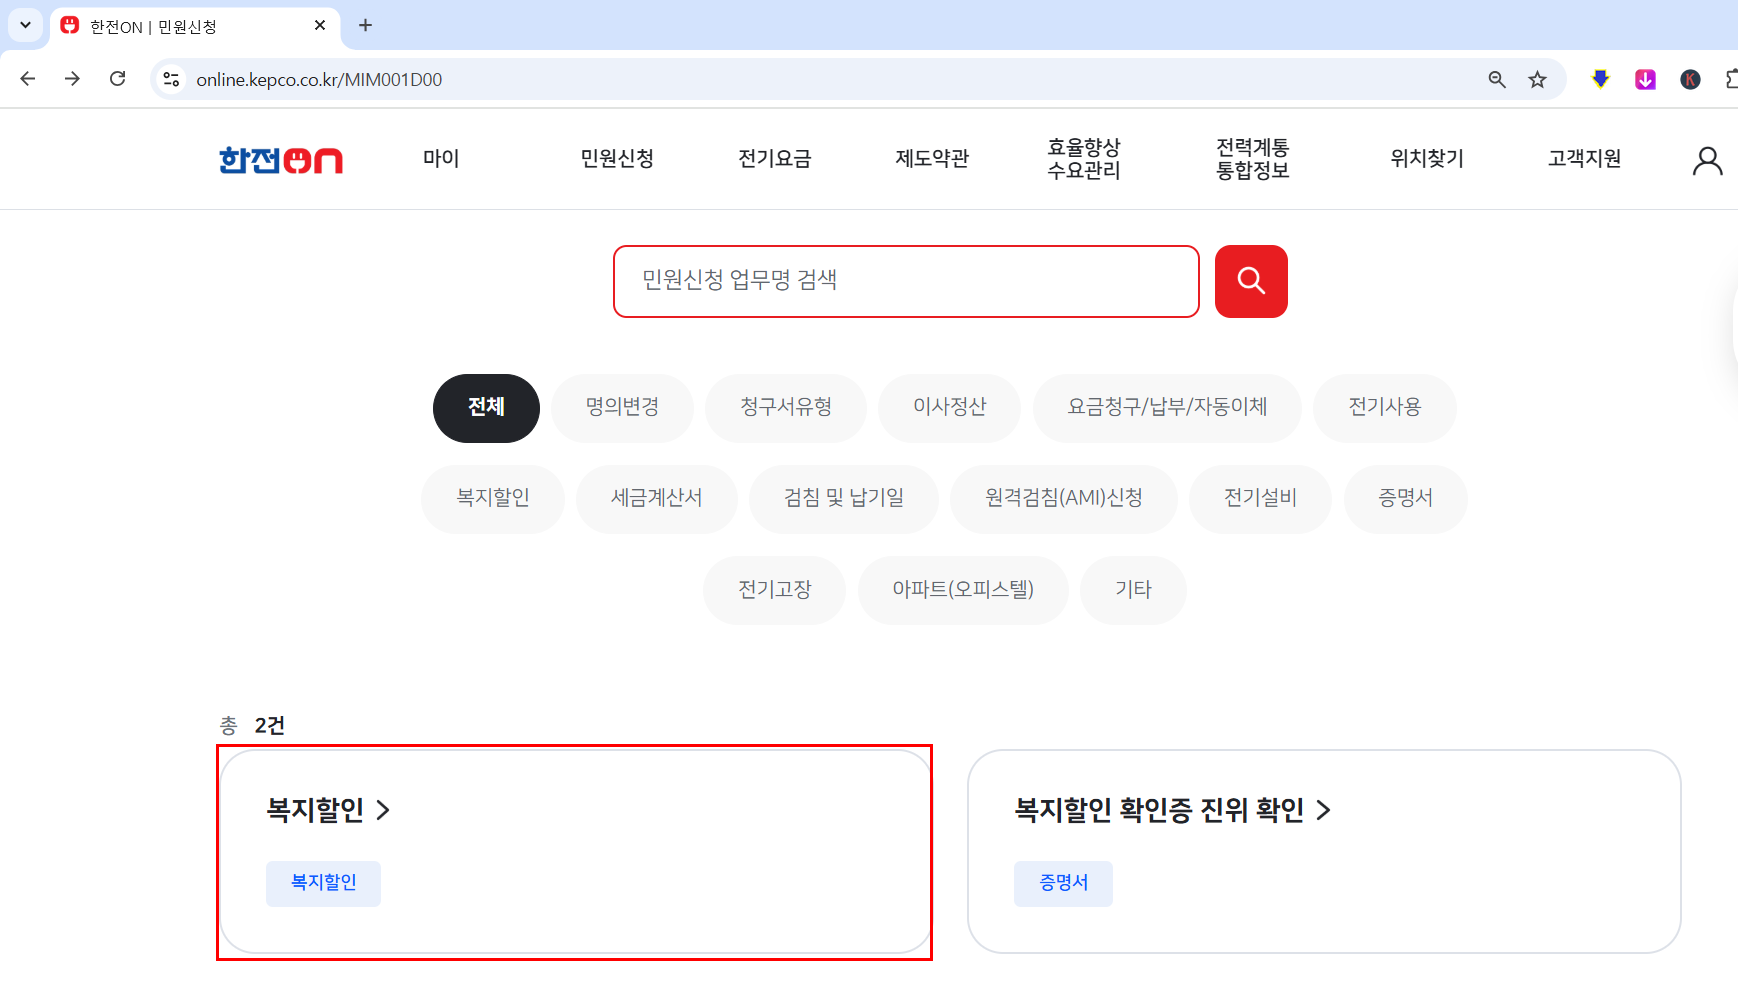Open the 전력계통 통합정보 menu
Screen dimensions: 1738x996
point(1253,159)
